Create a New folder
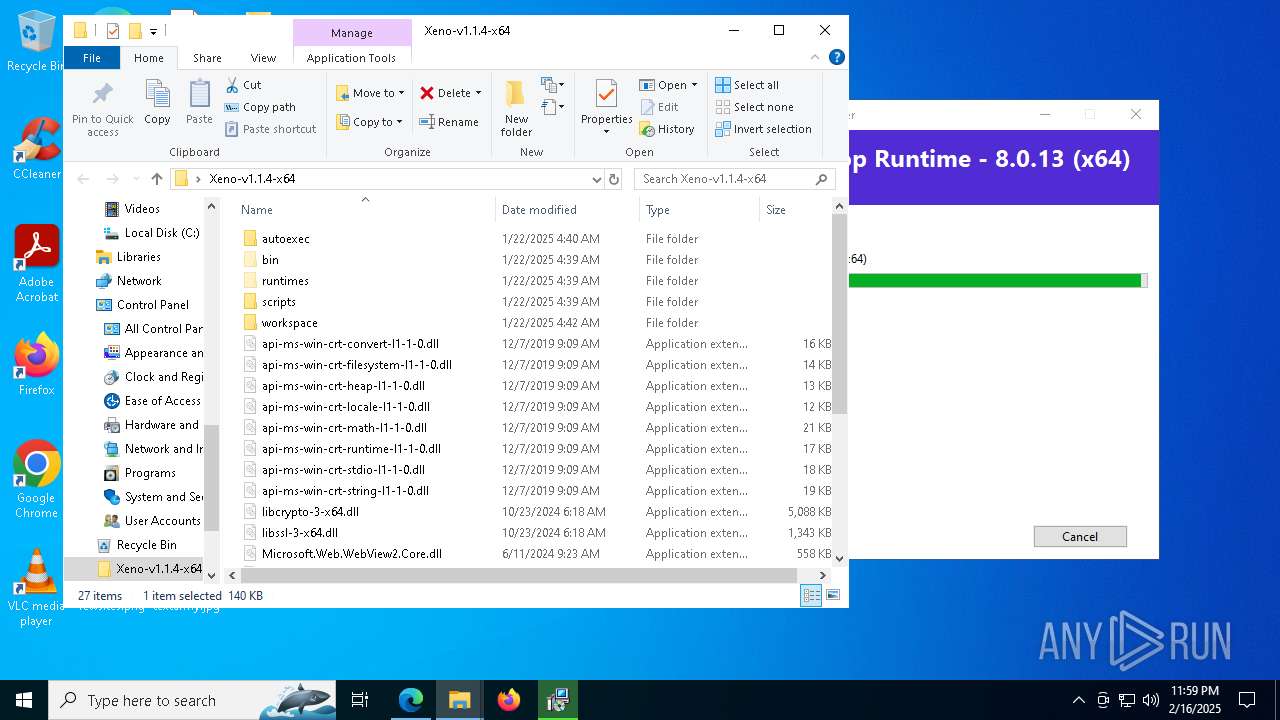 click(x=516, y=108)
